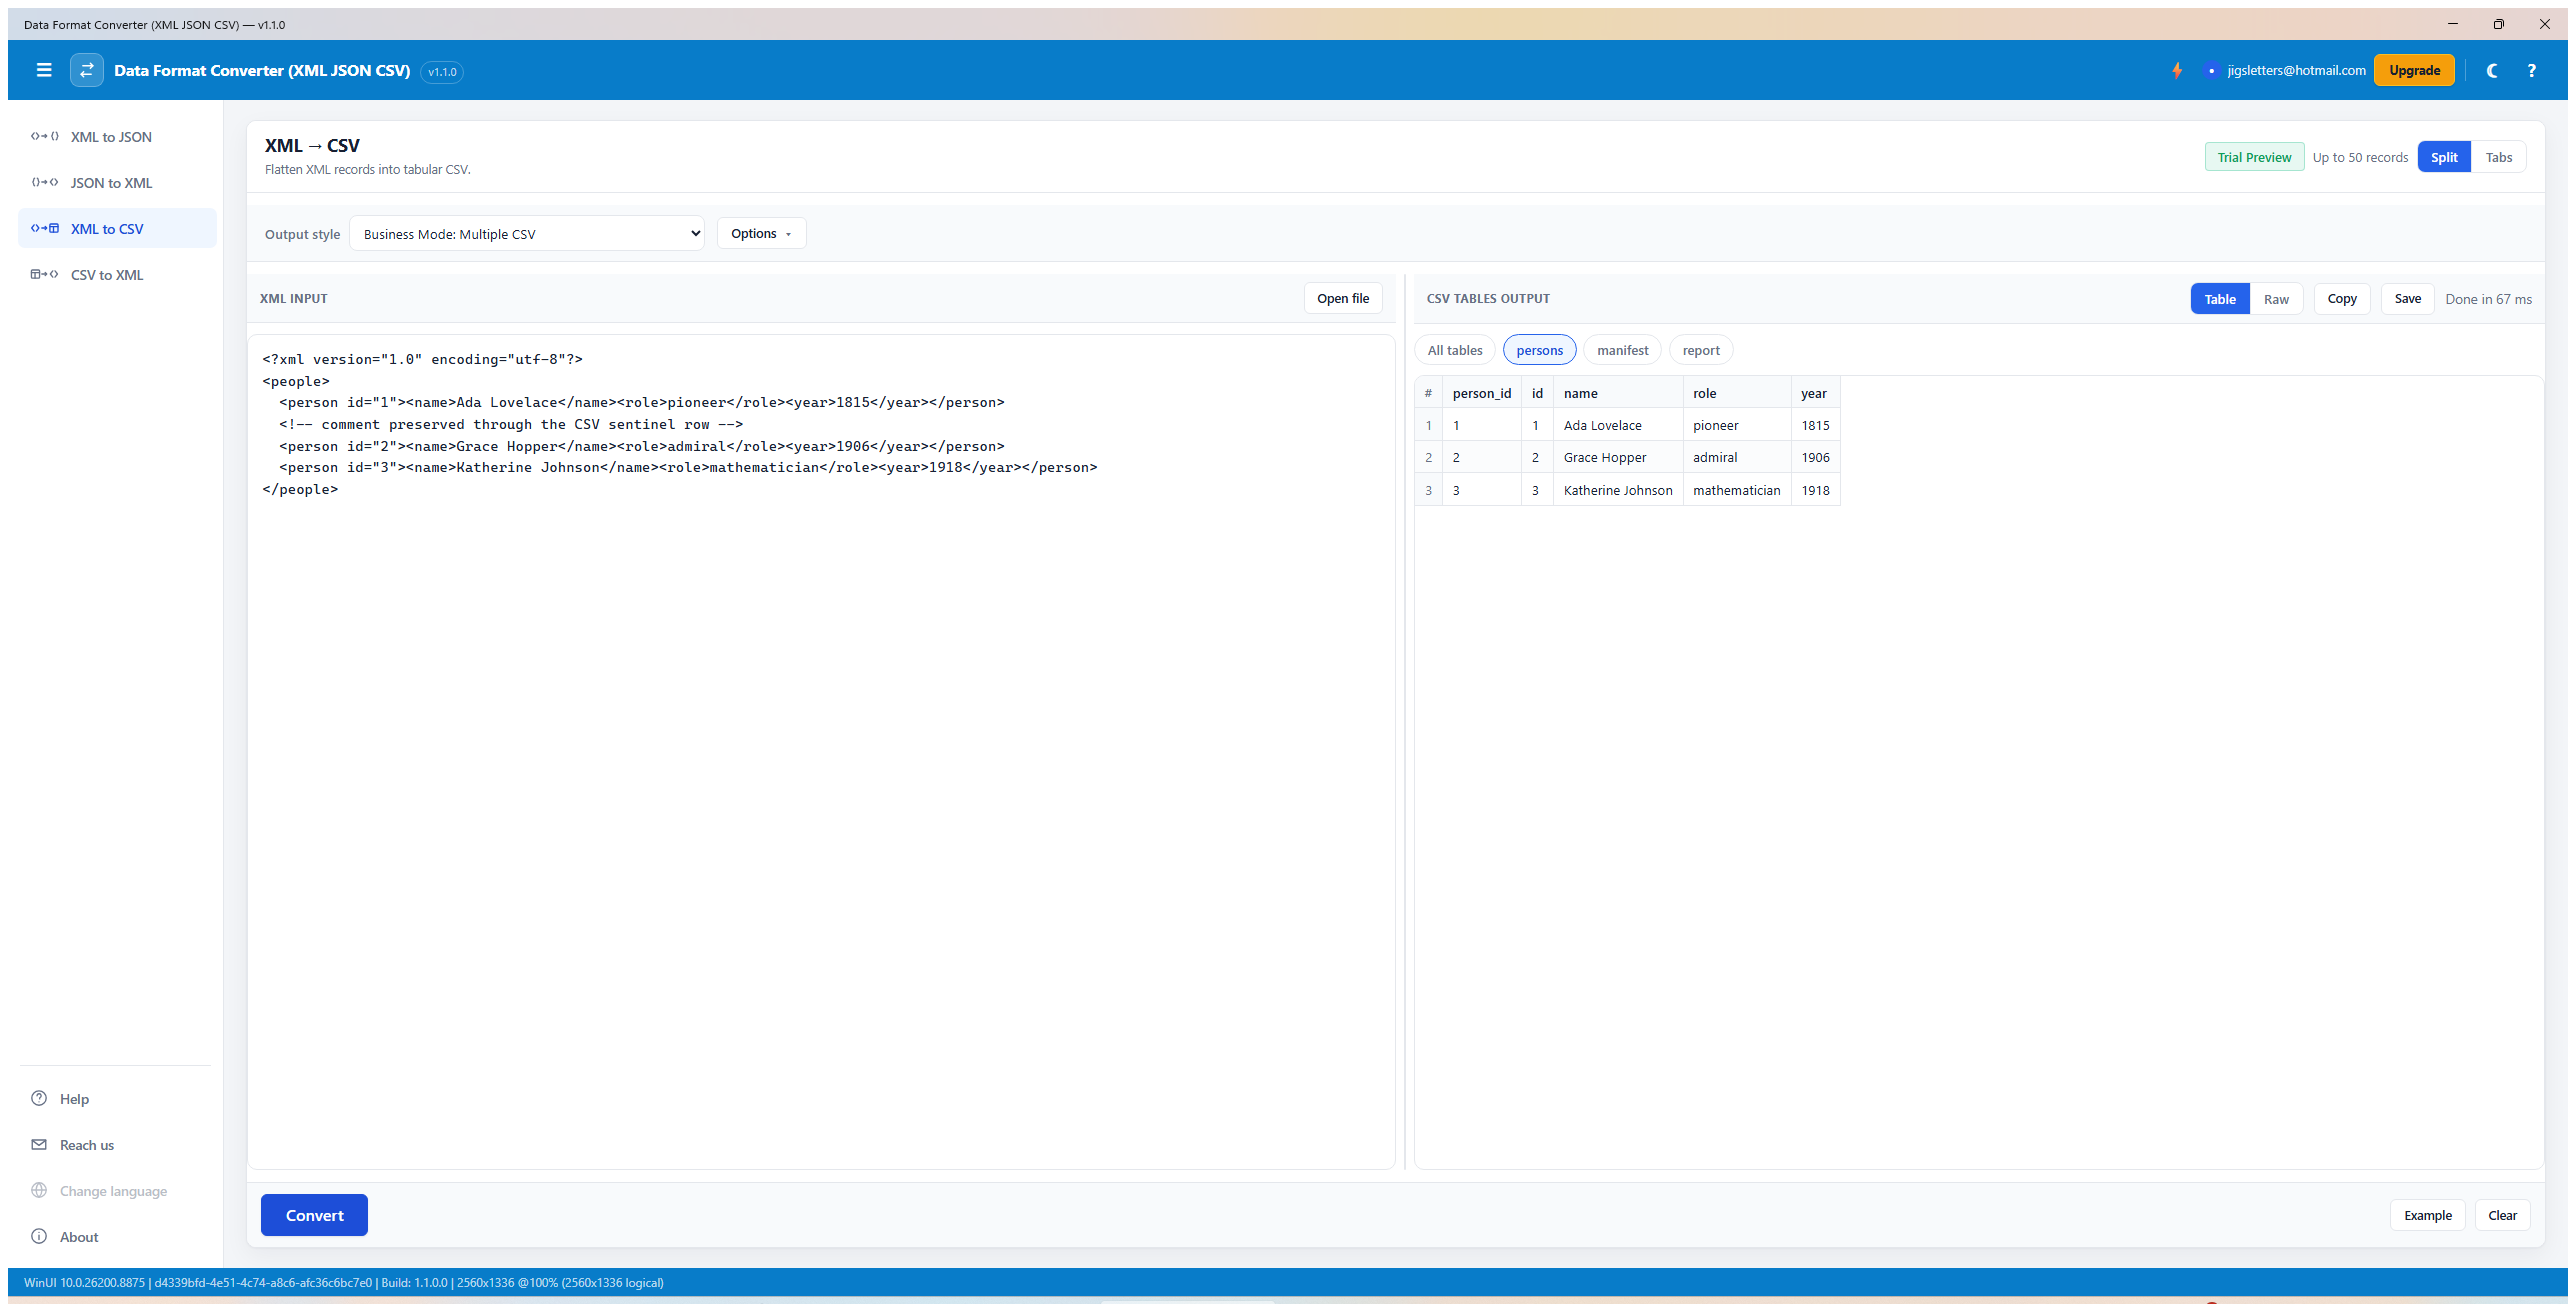Select the persons table tab
Image resolution: width=2576 pixels, height=1304 pixels.
1539,350
